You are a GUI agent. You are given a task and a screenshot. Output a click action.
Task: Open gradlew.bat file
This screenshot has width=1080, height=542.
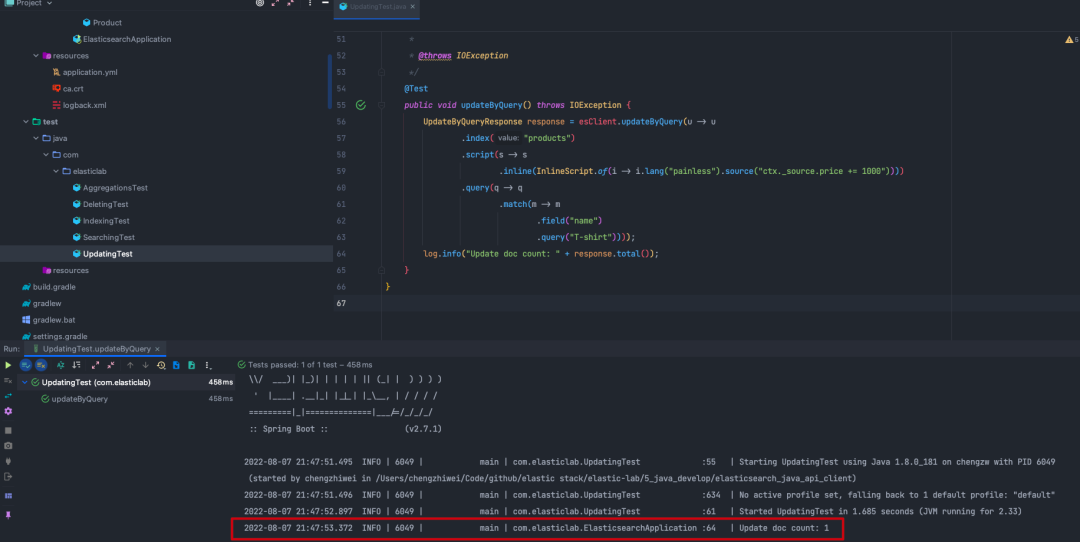click(x=49, y=320)
